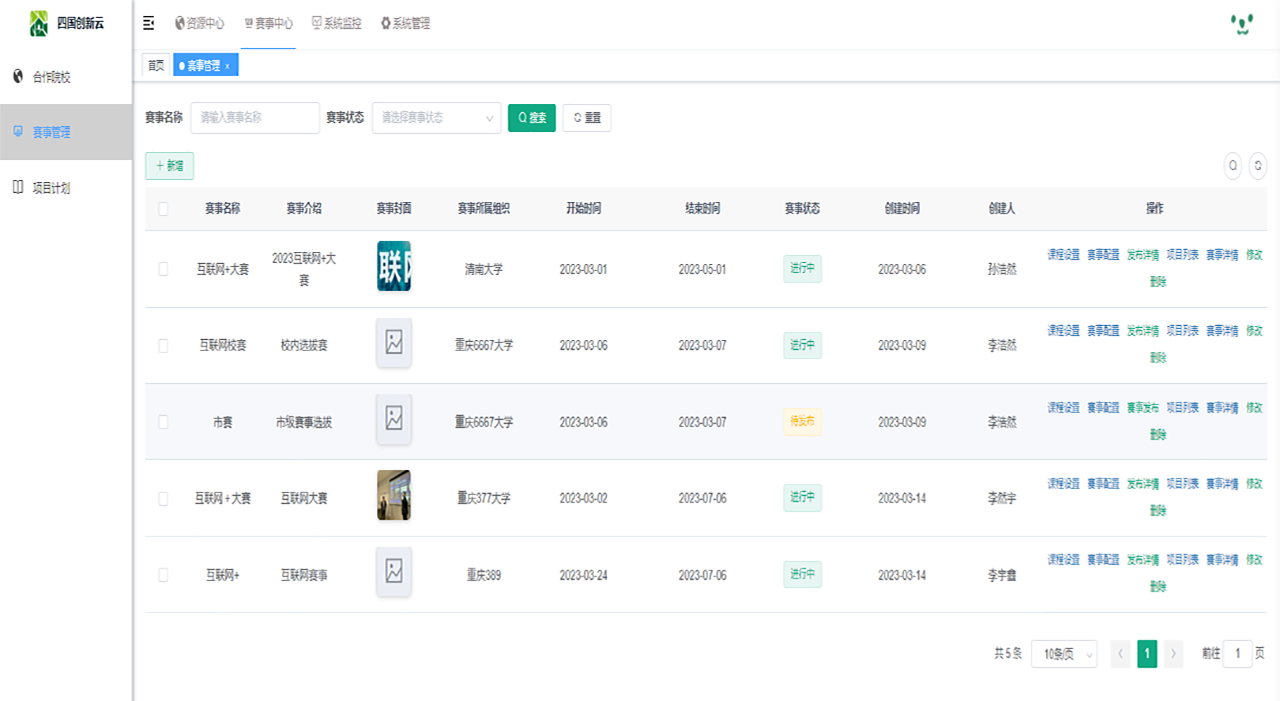The width and height of the screenshot is (1280, 701).
Task: Click the placeholder cover icon for 市赛
Action: coord(394,419)
